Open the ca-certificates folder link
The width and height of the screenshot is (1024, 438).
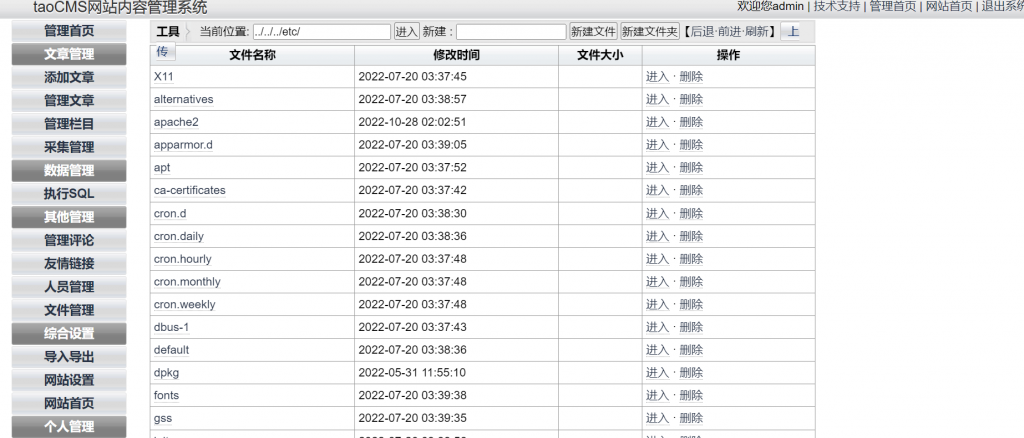[x=190, y=190]
